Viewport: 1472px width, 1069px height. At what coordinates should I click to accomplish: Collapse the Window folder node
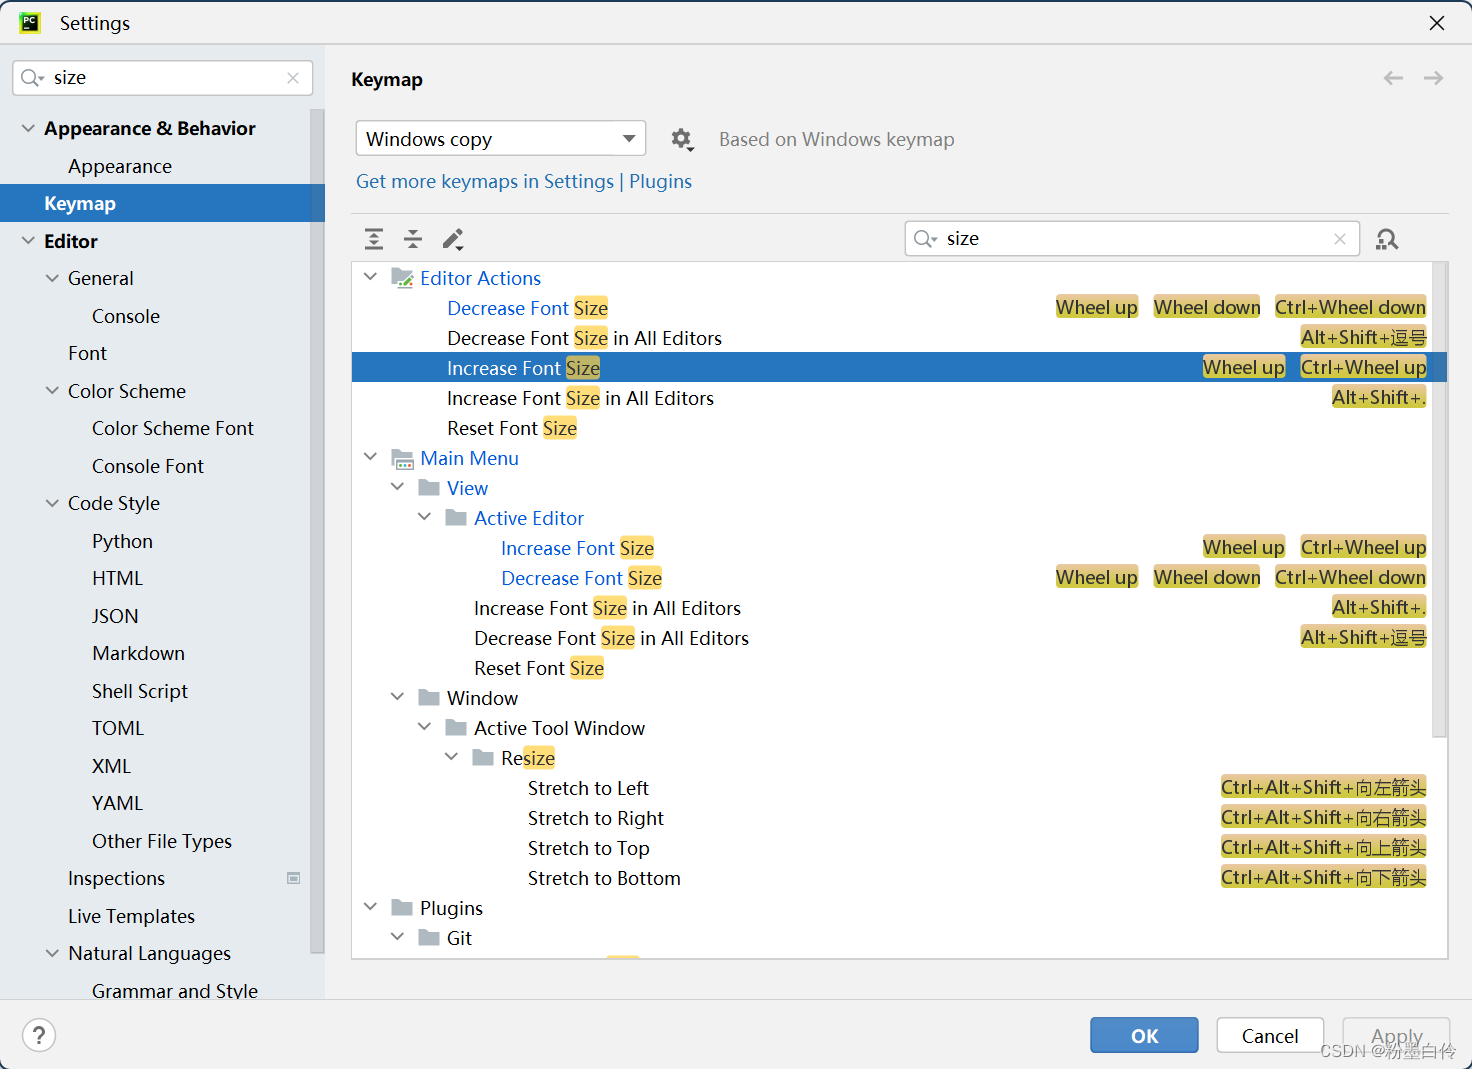[398, 697]
